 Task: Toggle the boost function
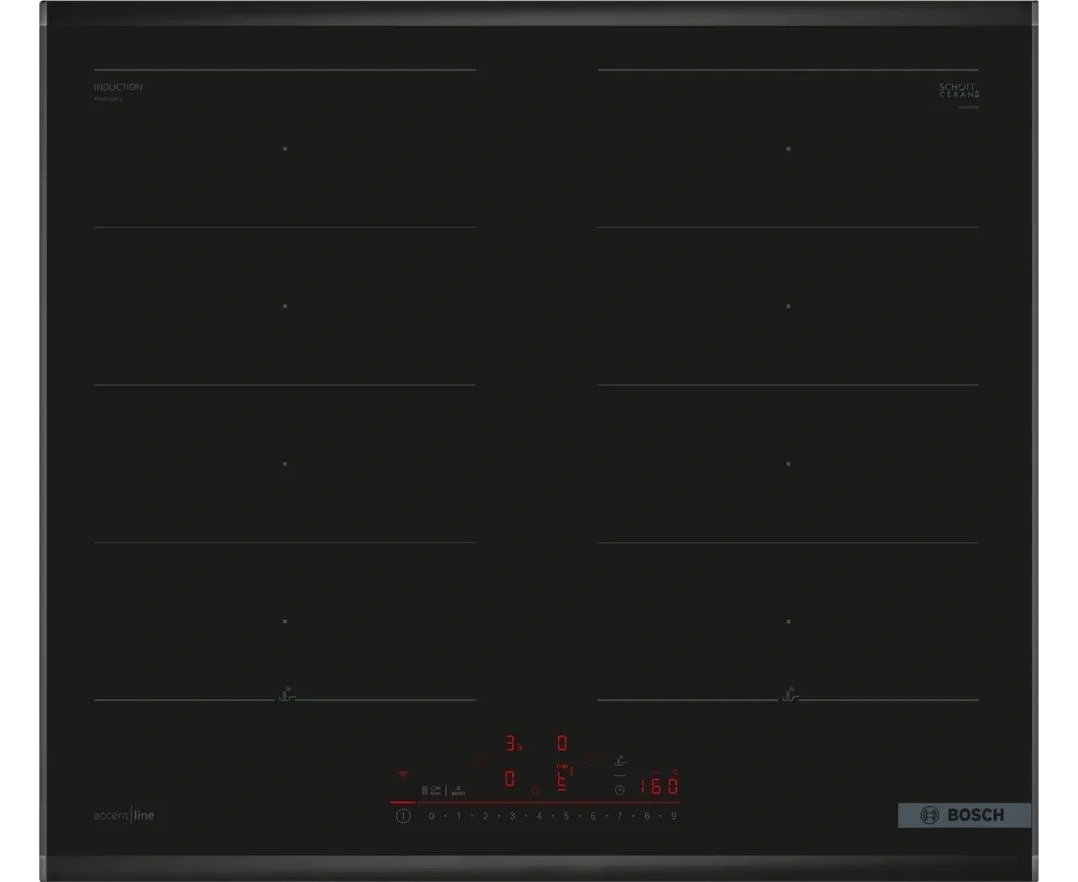pyautogui.click(x=458, y=790)
